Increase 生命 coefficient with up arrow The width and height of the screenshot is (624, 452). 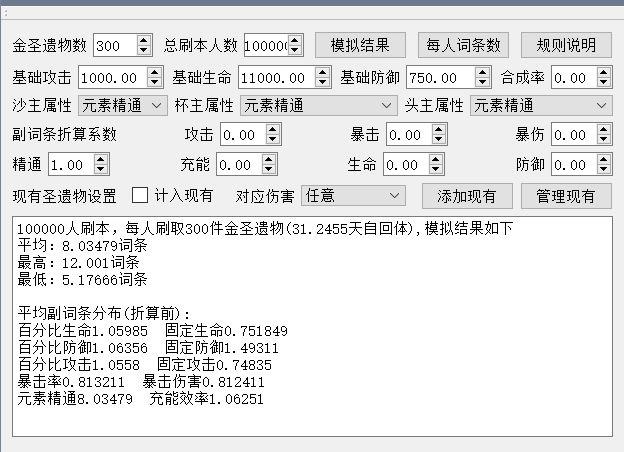435,159
